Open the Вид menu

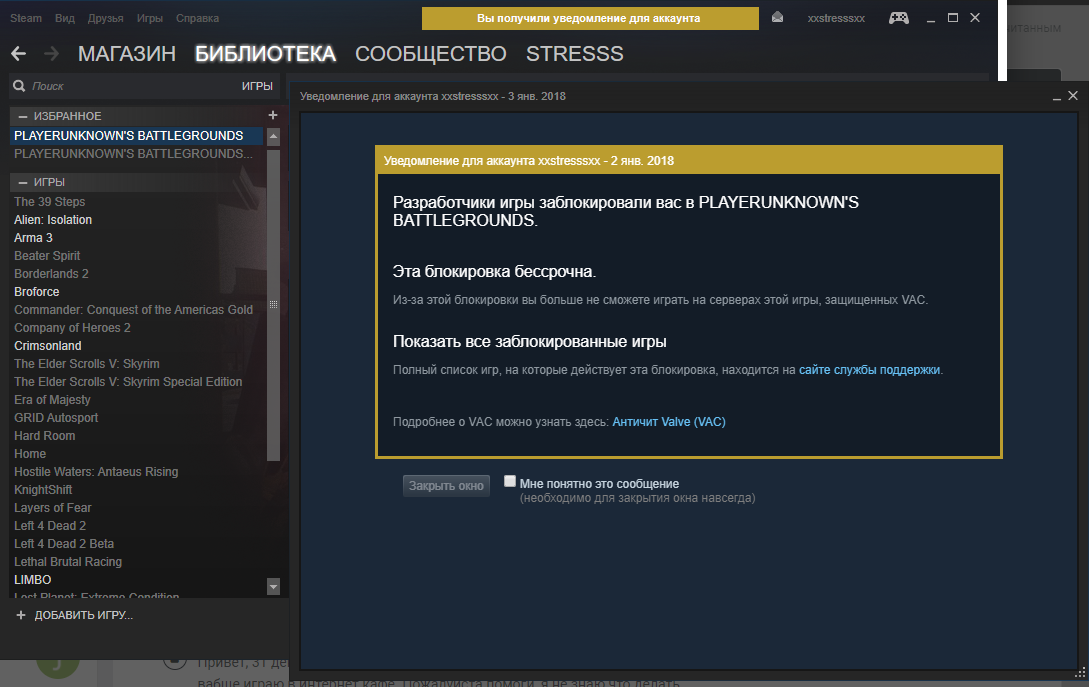click(x=65, y=18)
